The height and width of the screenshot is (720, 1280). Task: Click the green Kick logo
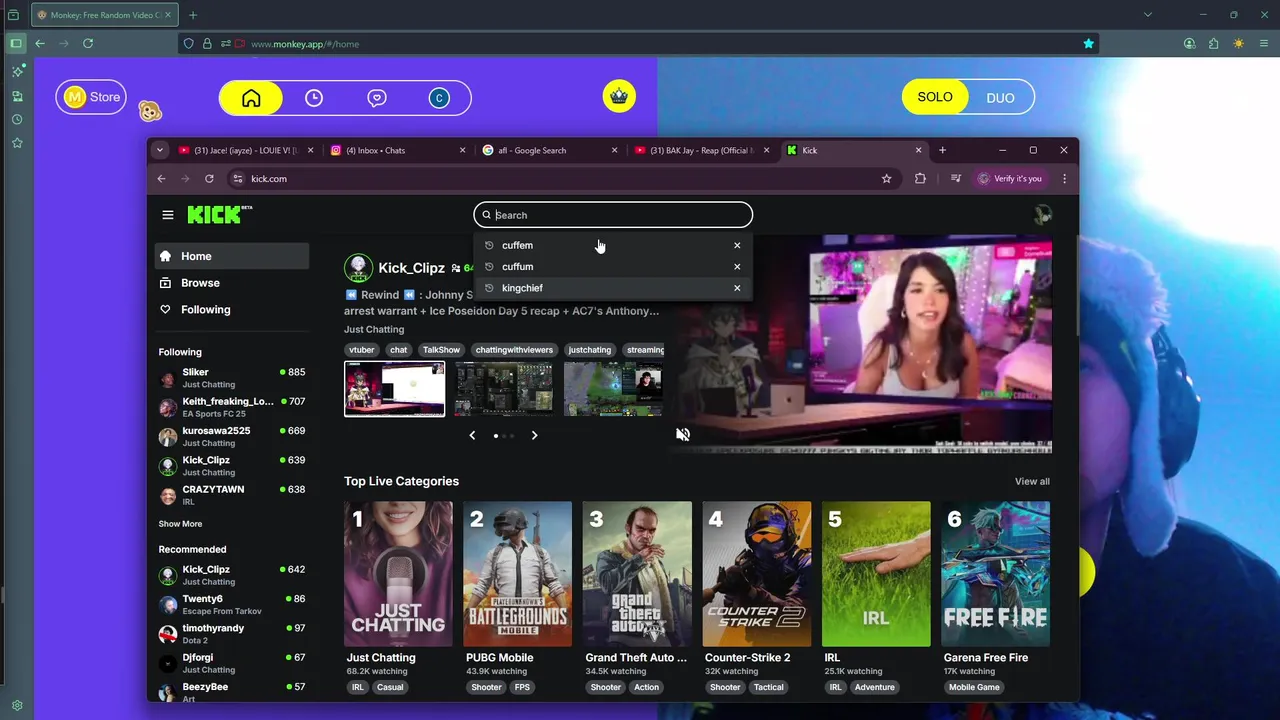point(220,214)
